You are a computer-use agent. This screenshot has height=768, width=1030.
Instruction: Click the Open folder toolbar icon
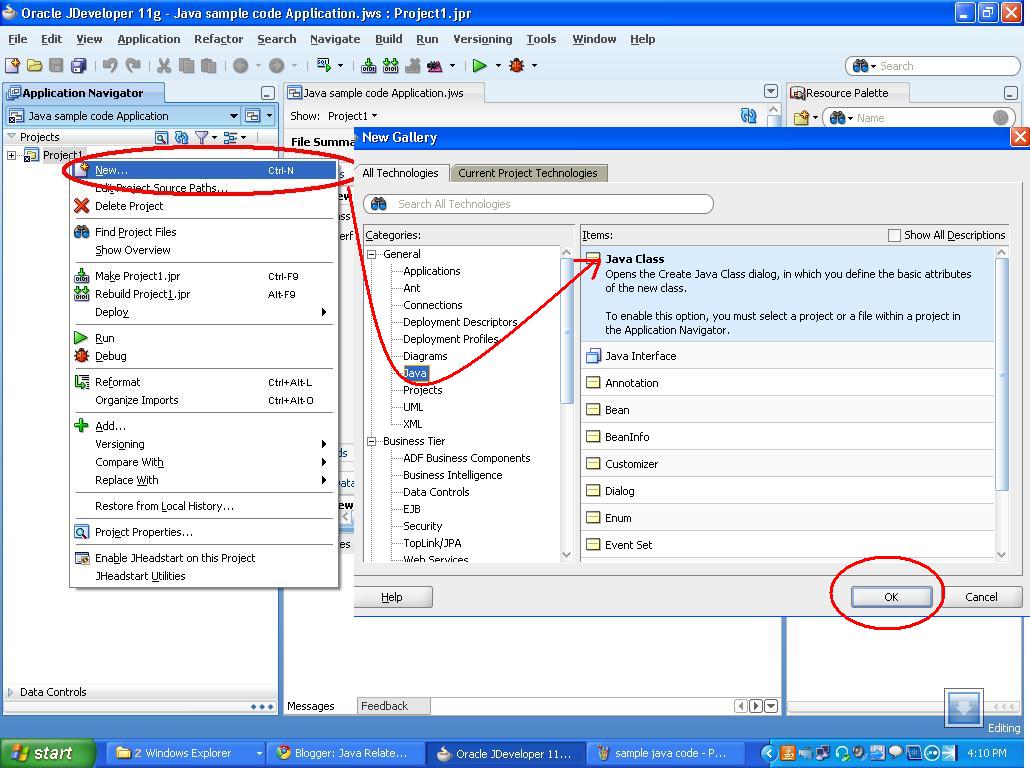pyautogui.click(x=34, y=66)
